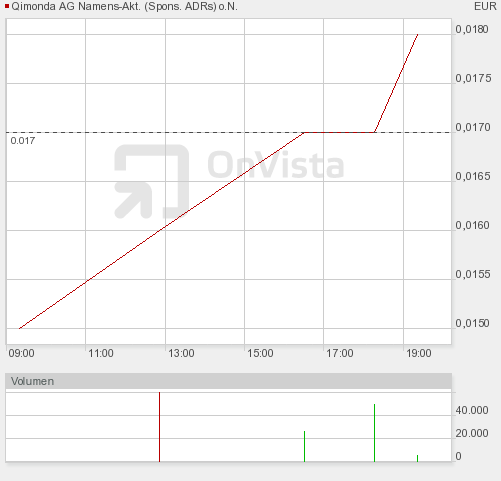Click the 0,0150 price axis label
This screenshot has height=481, width=501.
coord(472,323)
